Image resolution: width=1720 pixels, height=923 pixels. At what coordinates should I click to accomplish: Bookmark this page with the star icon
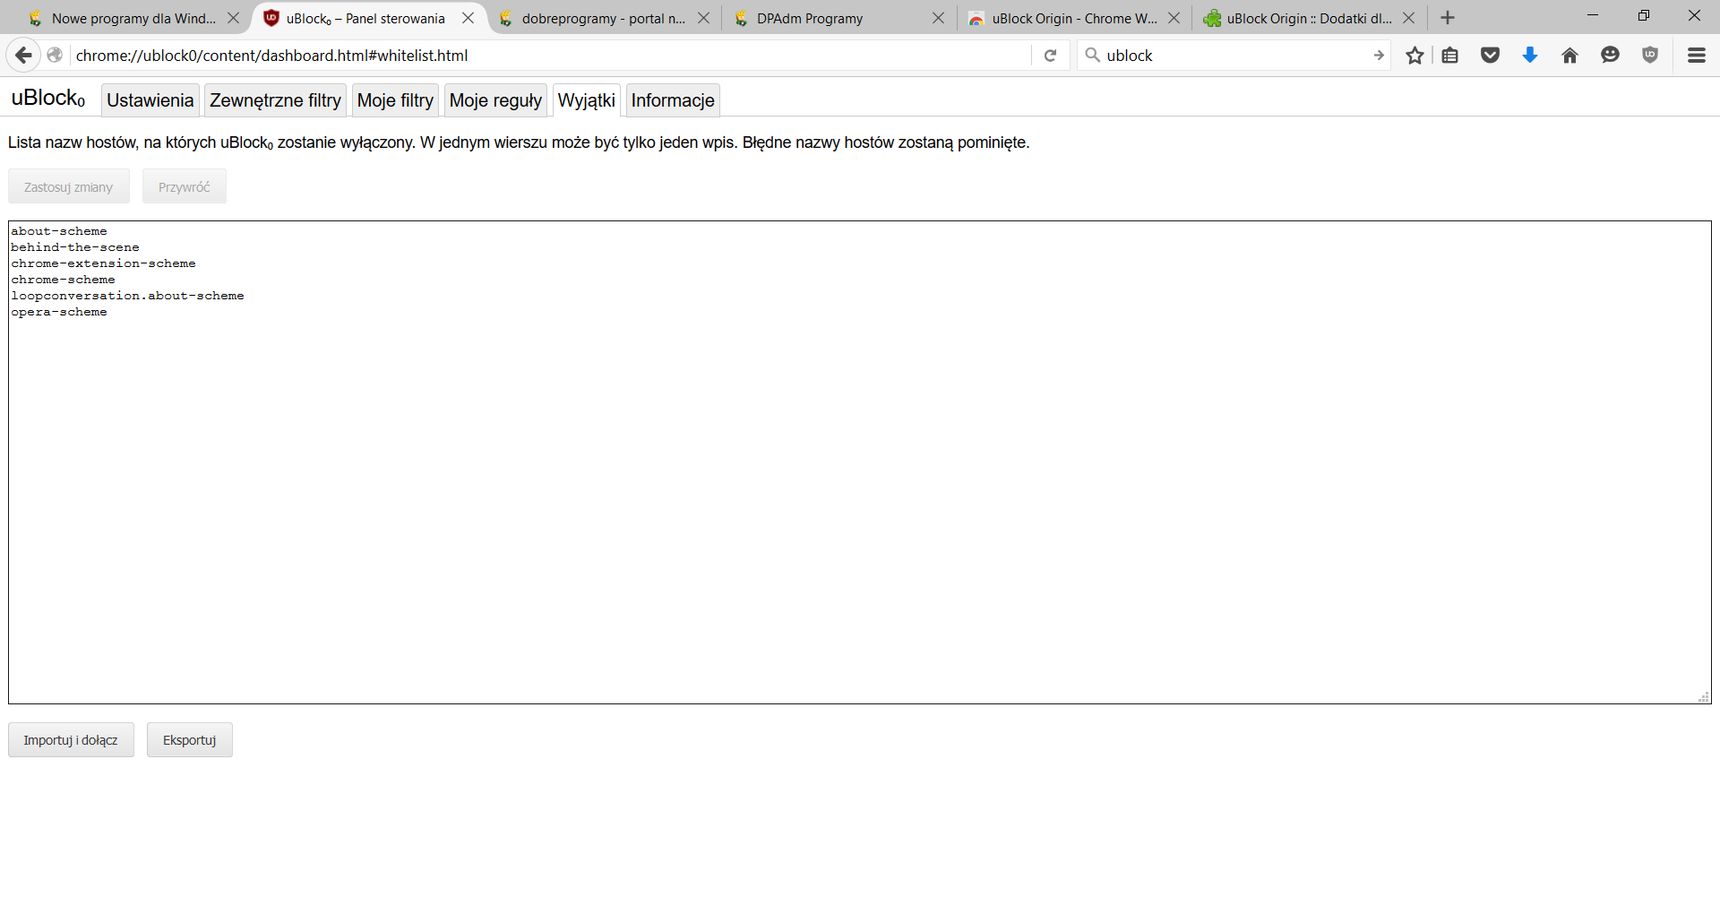pyautogui.click(x=1414, y=56)
